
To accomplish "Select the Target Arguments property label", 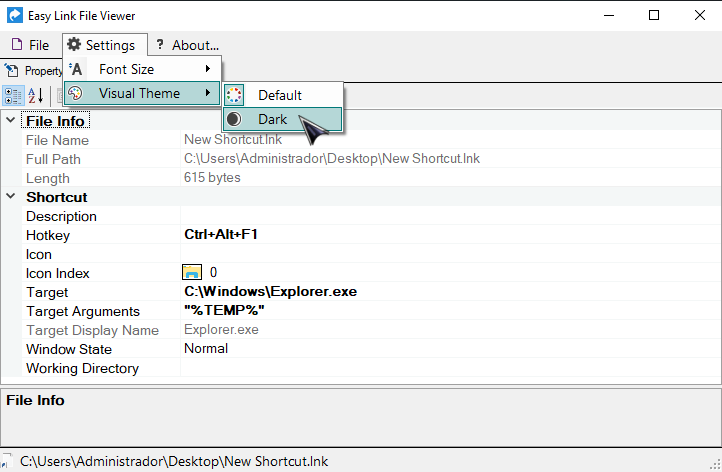I will (83, 311).
